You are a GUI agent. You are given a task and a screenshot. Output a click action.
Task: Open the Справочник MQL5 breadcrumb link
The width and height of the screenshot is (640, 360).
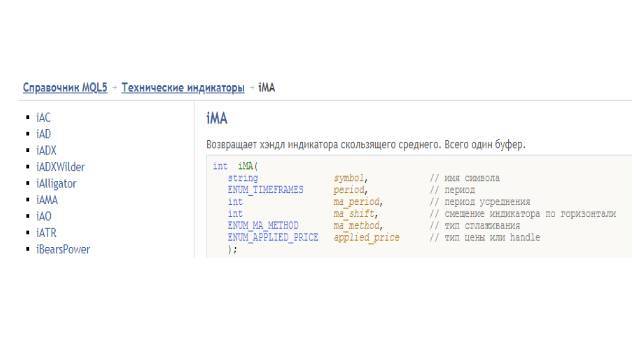click(x=65, y=88)
